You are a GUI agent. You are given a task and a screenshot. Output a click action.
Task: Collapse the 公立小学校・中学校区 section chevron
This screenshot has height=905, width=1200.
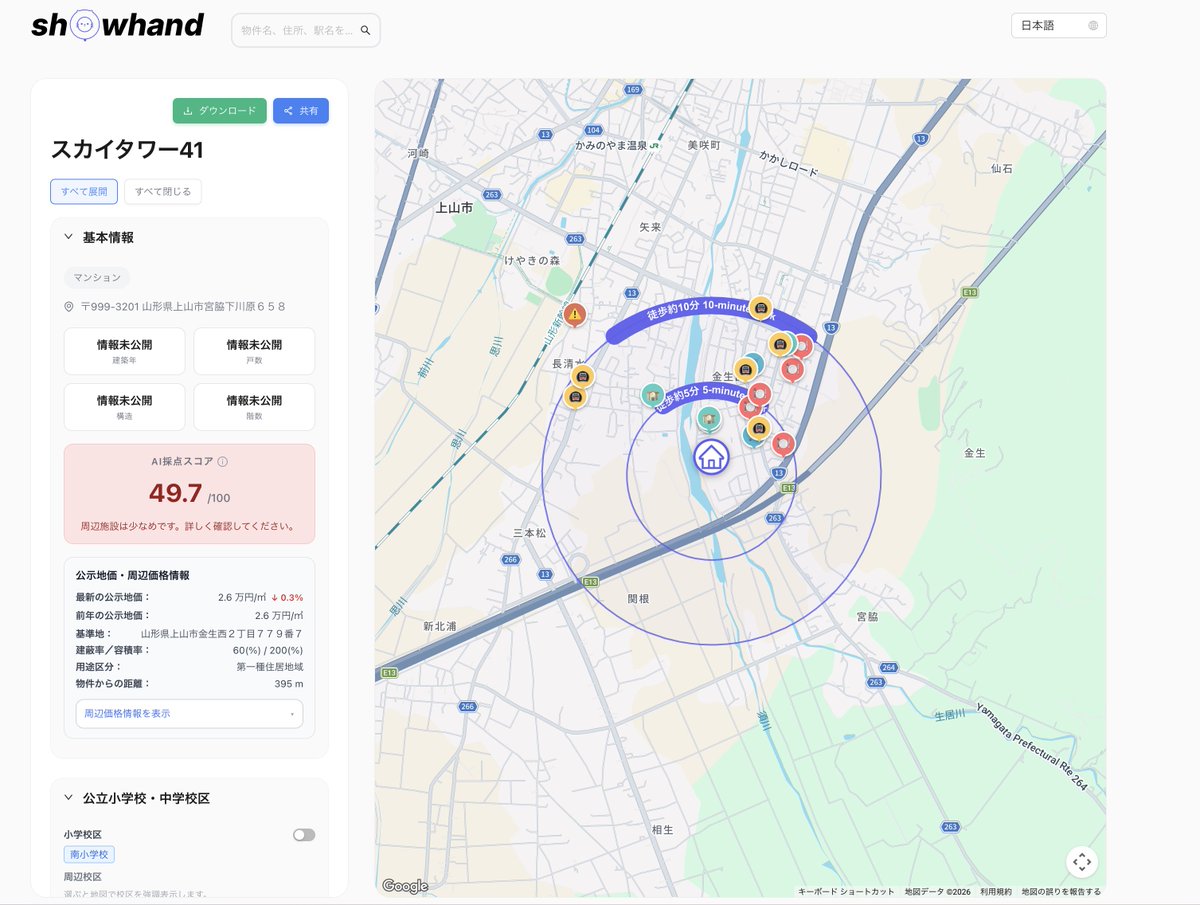[69, 798]
